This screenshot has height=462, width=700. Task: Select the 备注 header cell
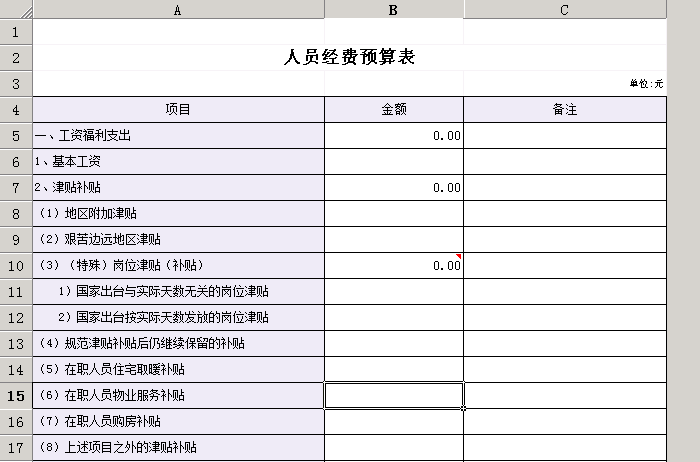point(564,109)
